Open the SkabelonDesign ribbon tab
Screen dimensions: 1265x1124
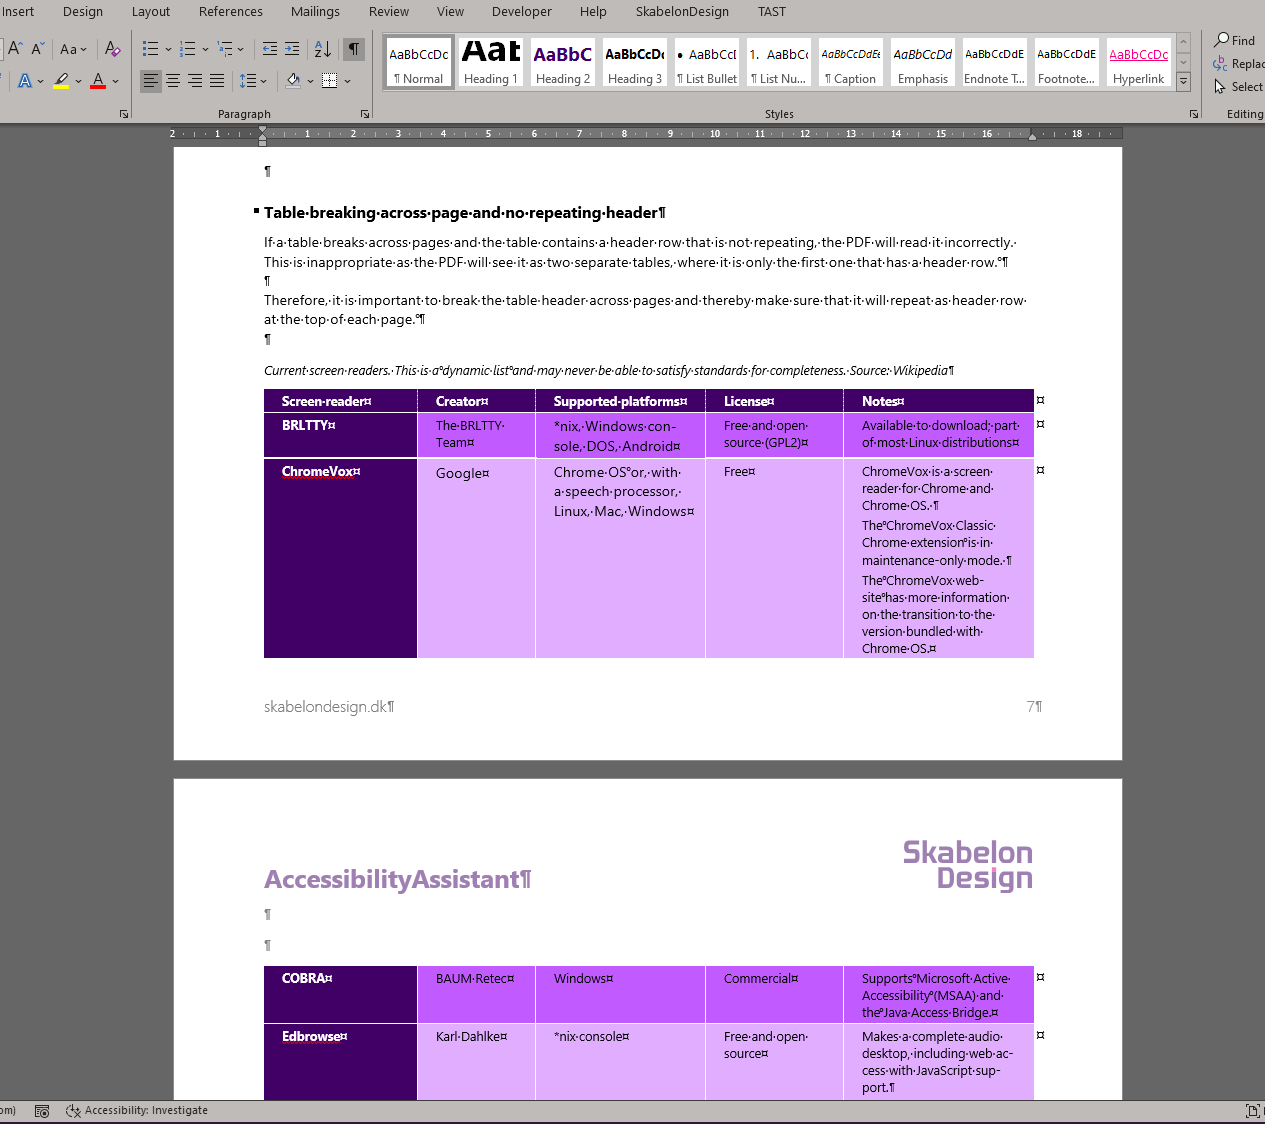(682, 12)
